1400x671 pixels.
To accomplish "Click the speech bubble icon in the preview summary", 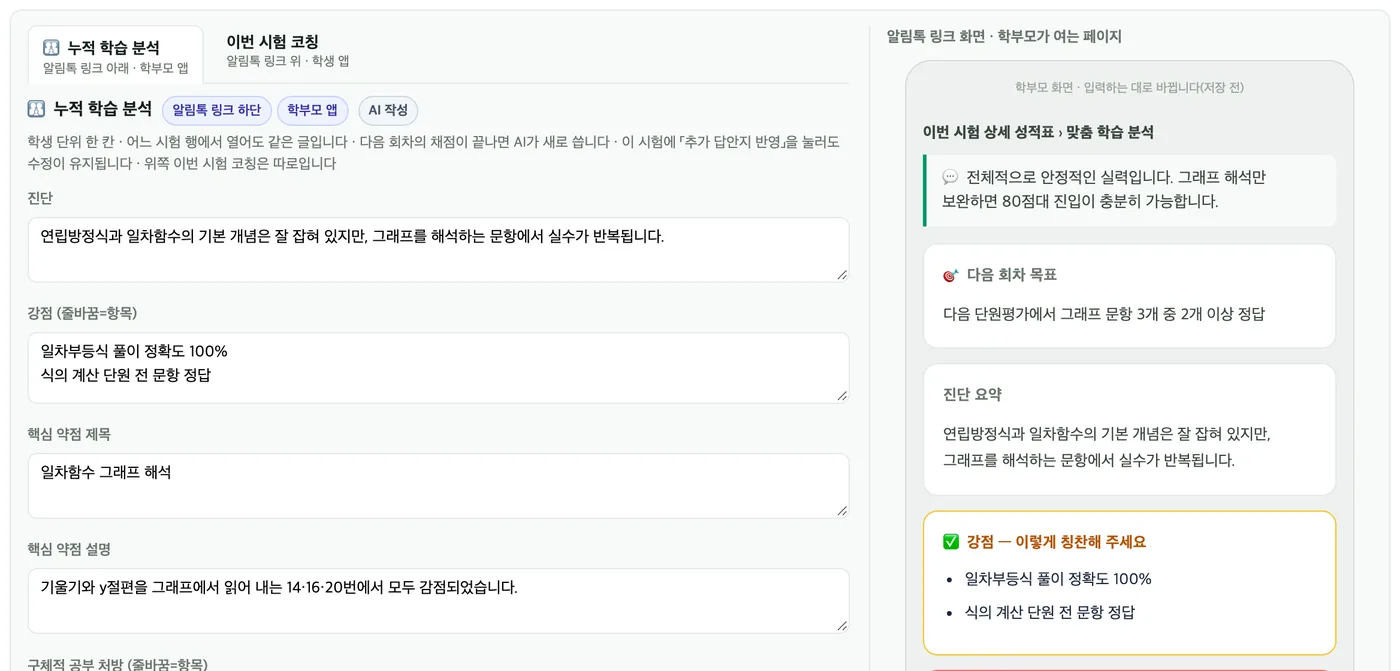I will point(950,177).
